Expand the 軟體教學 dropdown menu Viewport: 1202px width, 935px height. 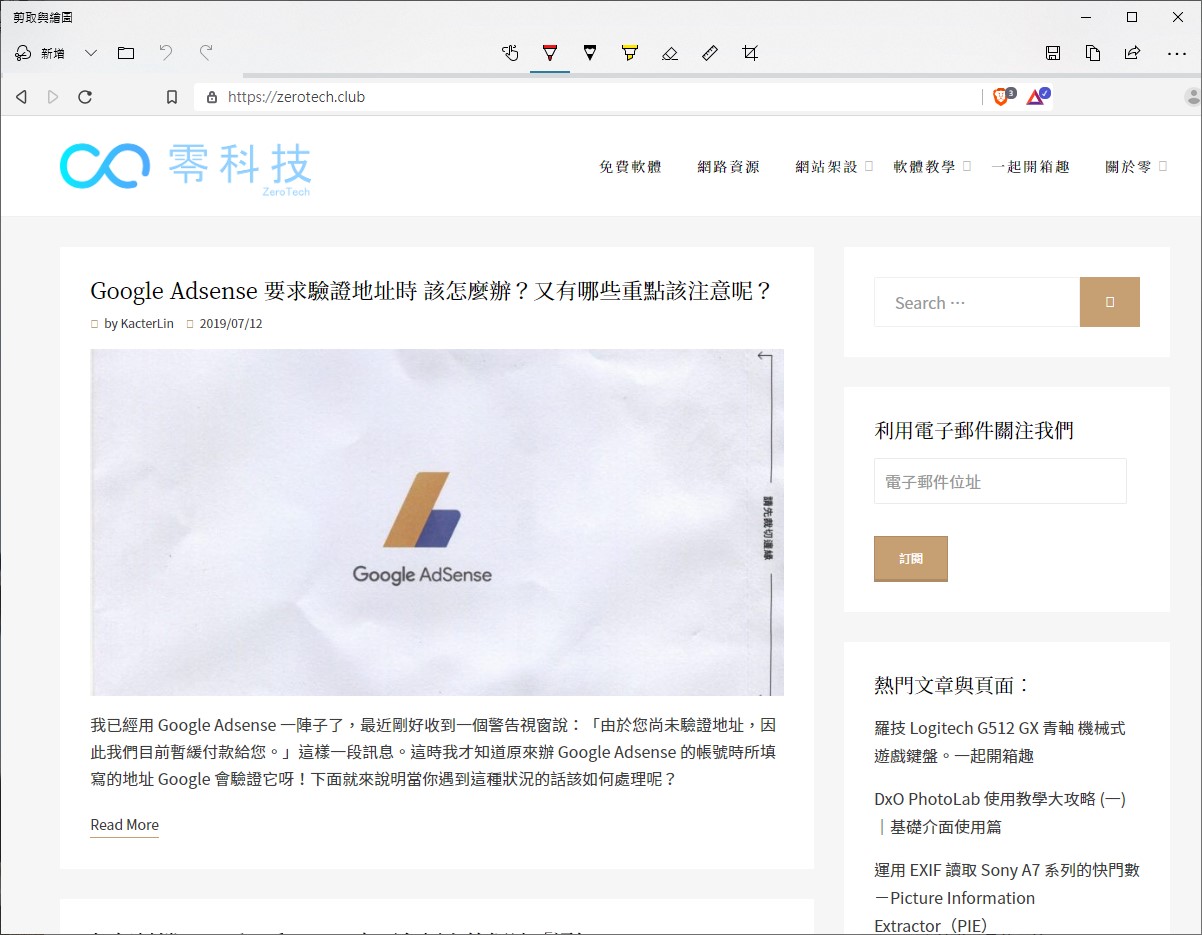pos(932,167)
